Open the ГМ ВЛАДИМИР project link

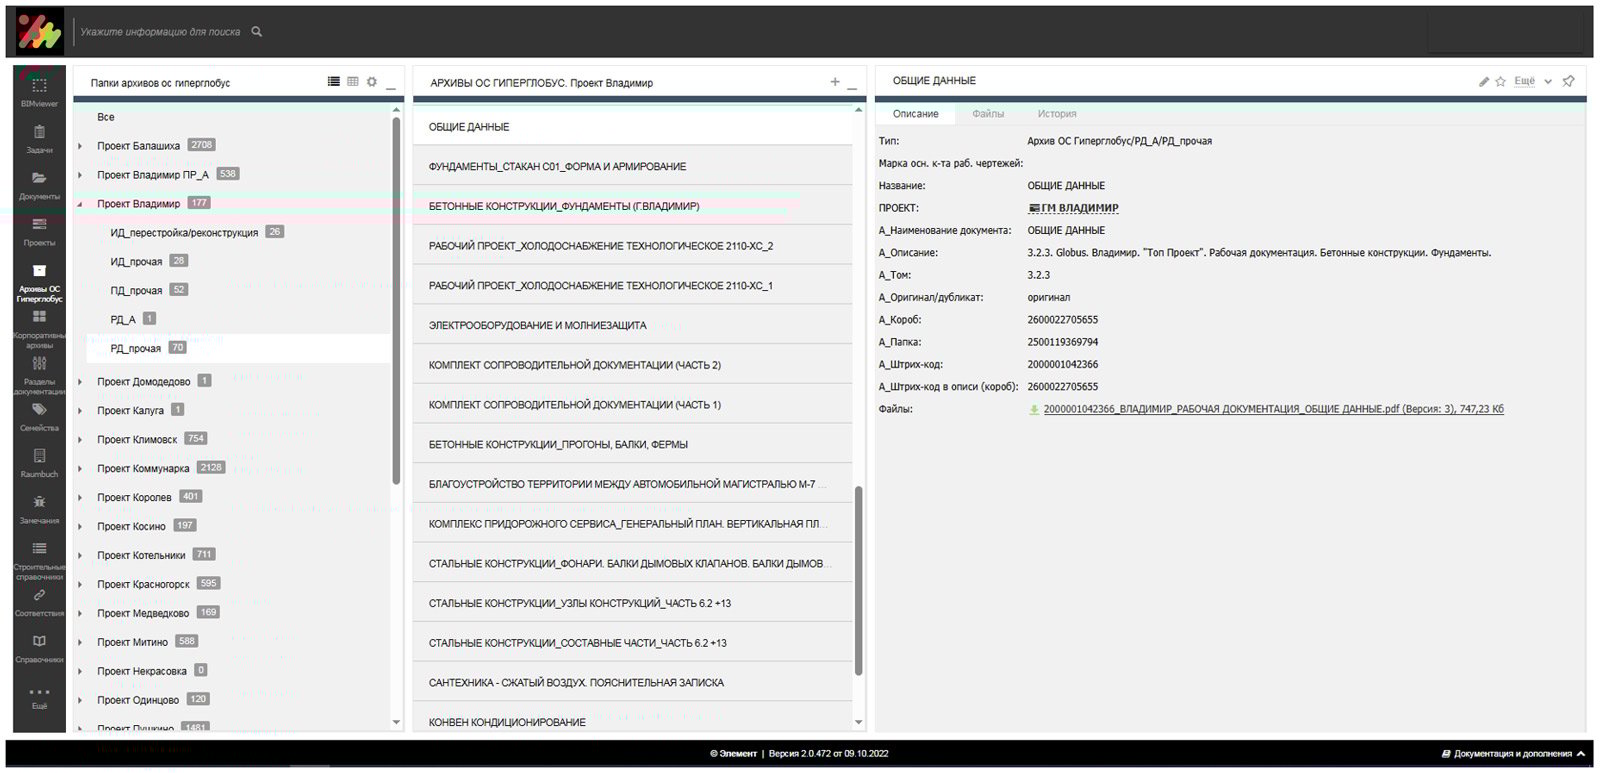(1073, 208)
